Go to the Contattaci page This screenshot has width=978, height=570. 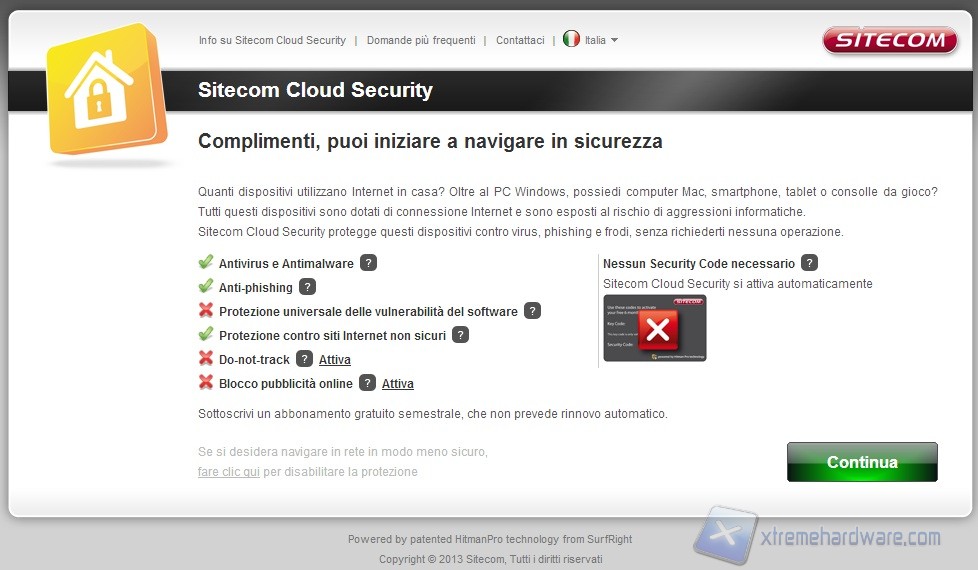[x=520, y=41]
